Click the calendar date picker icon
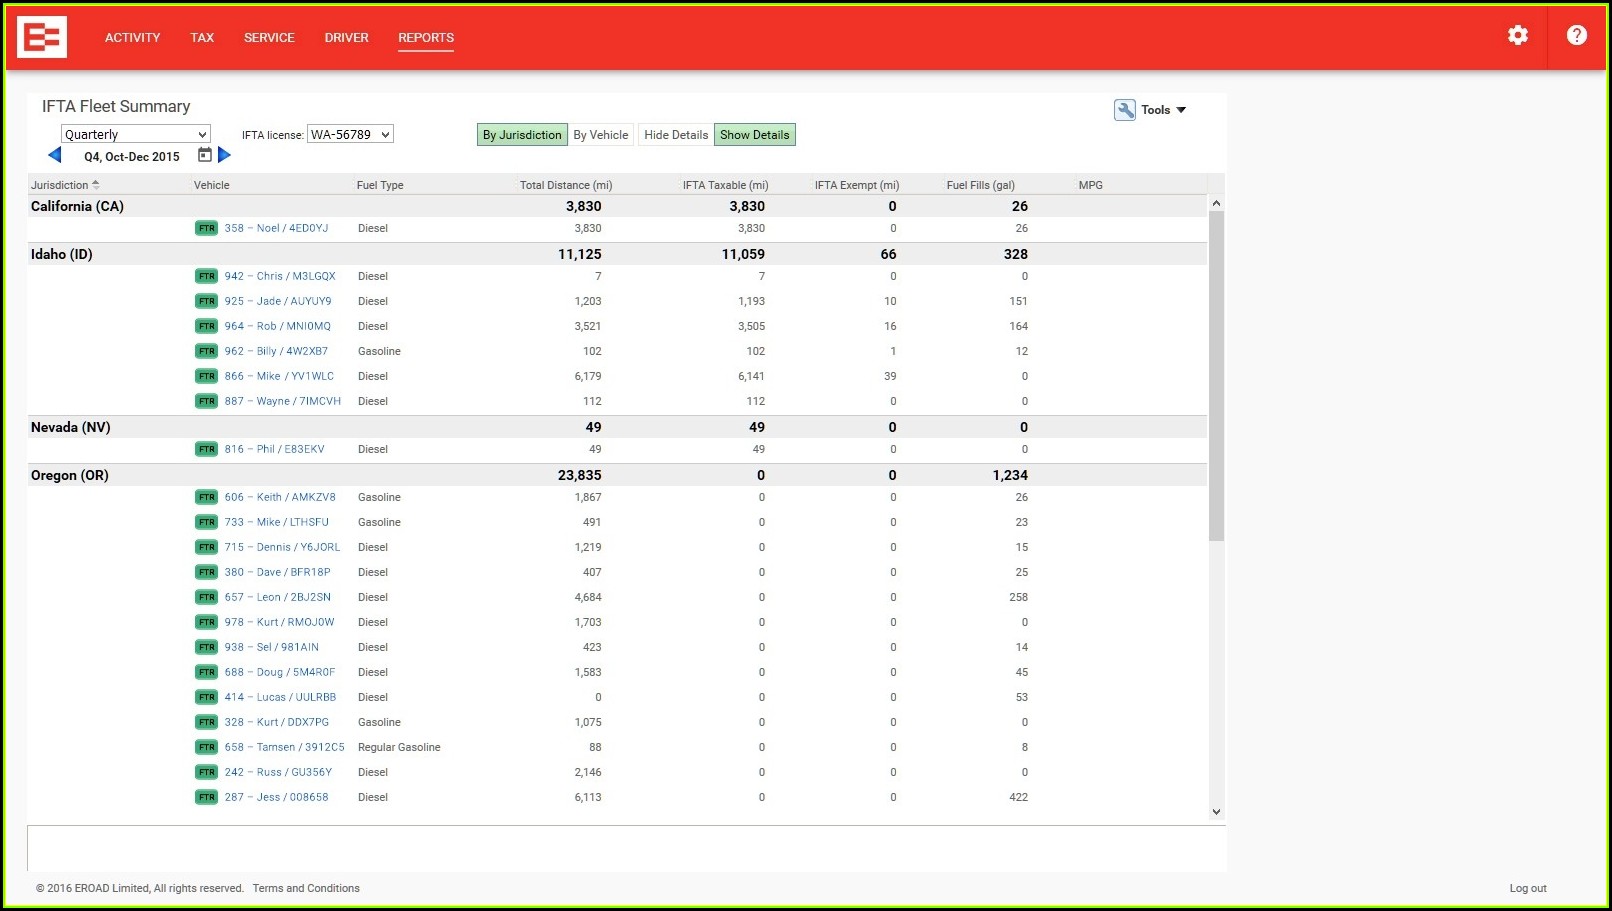This screenshot has width=1612, height=911. click(x=205, y=155)
